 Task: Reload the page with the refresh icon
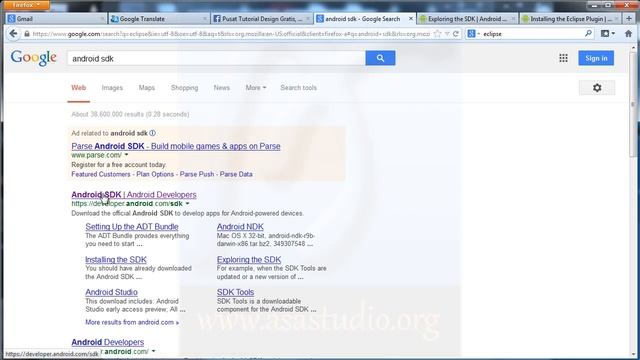click(456, 34)
